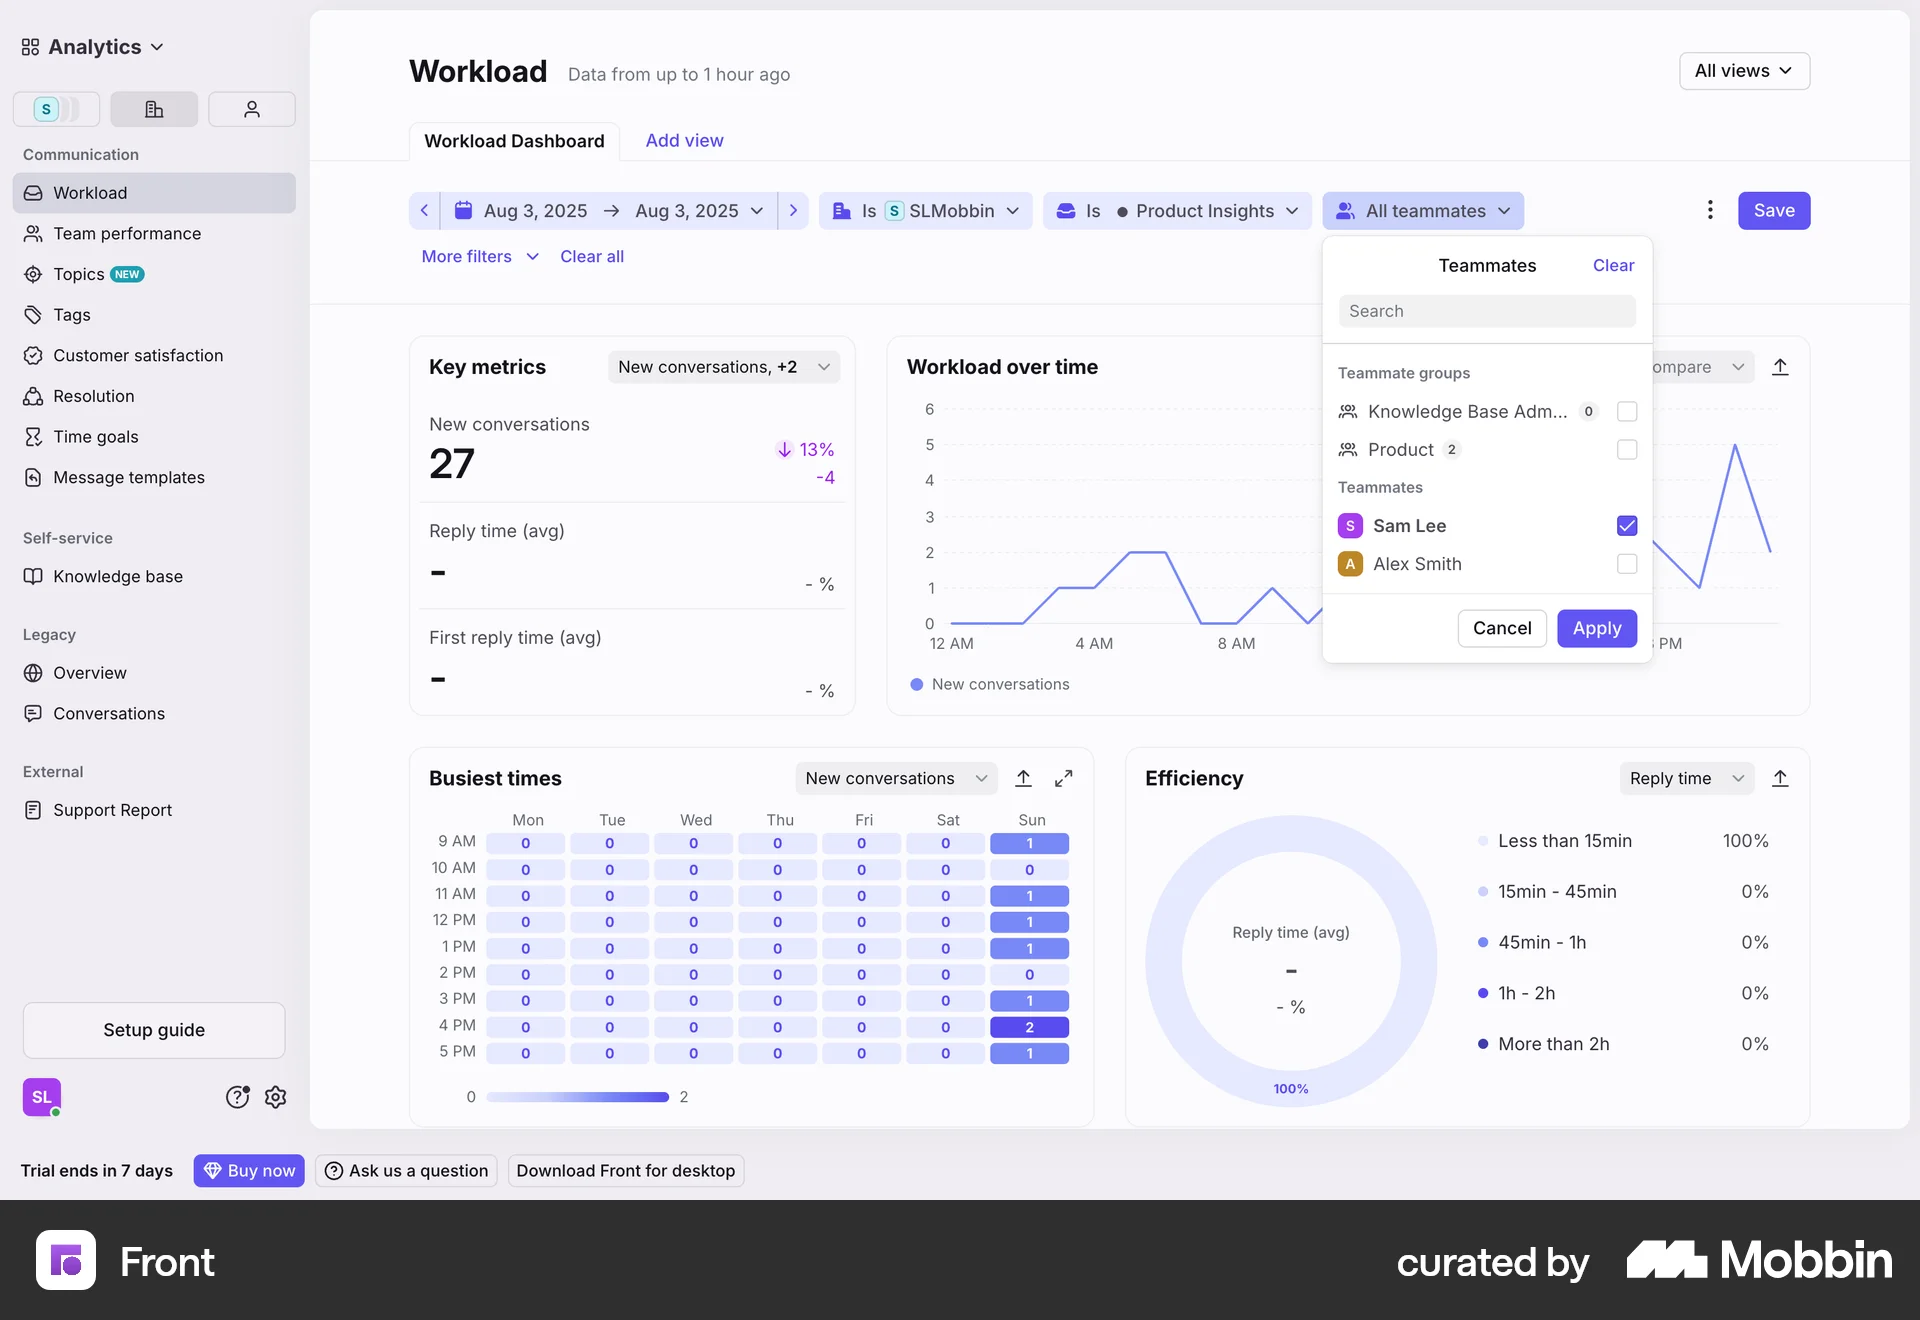The image size is (1920, 1320).
Task: Expand the Reply time dropdown in Efficiency
Action: pyautogui.click(x=1686, y=778)
